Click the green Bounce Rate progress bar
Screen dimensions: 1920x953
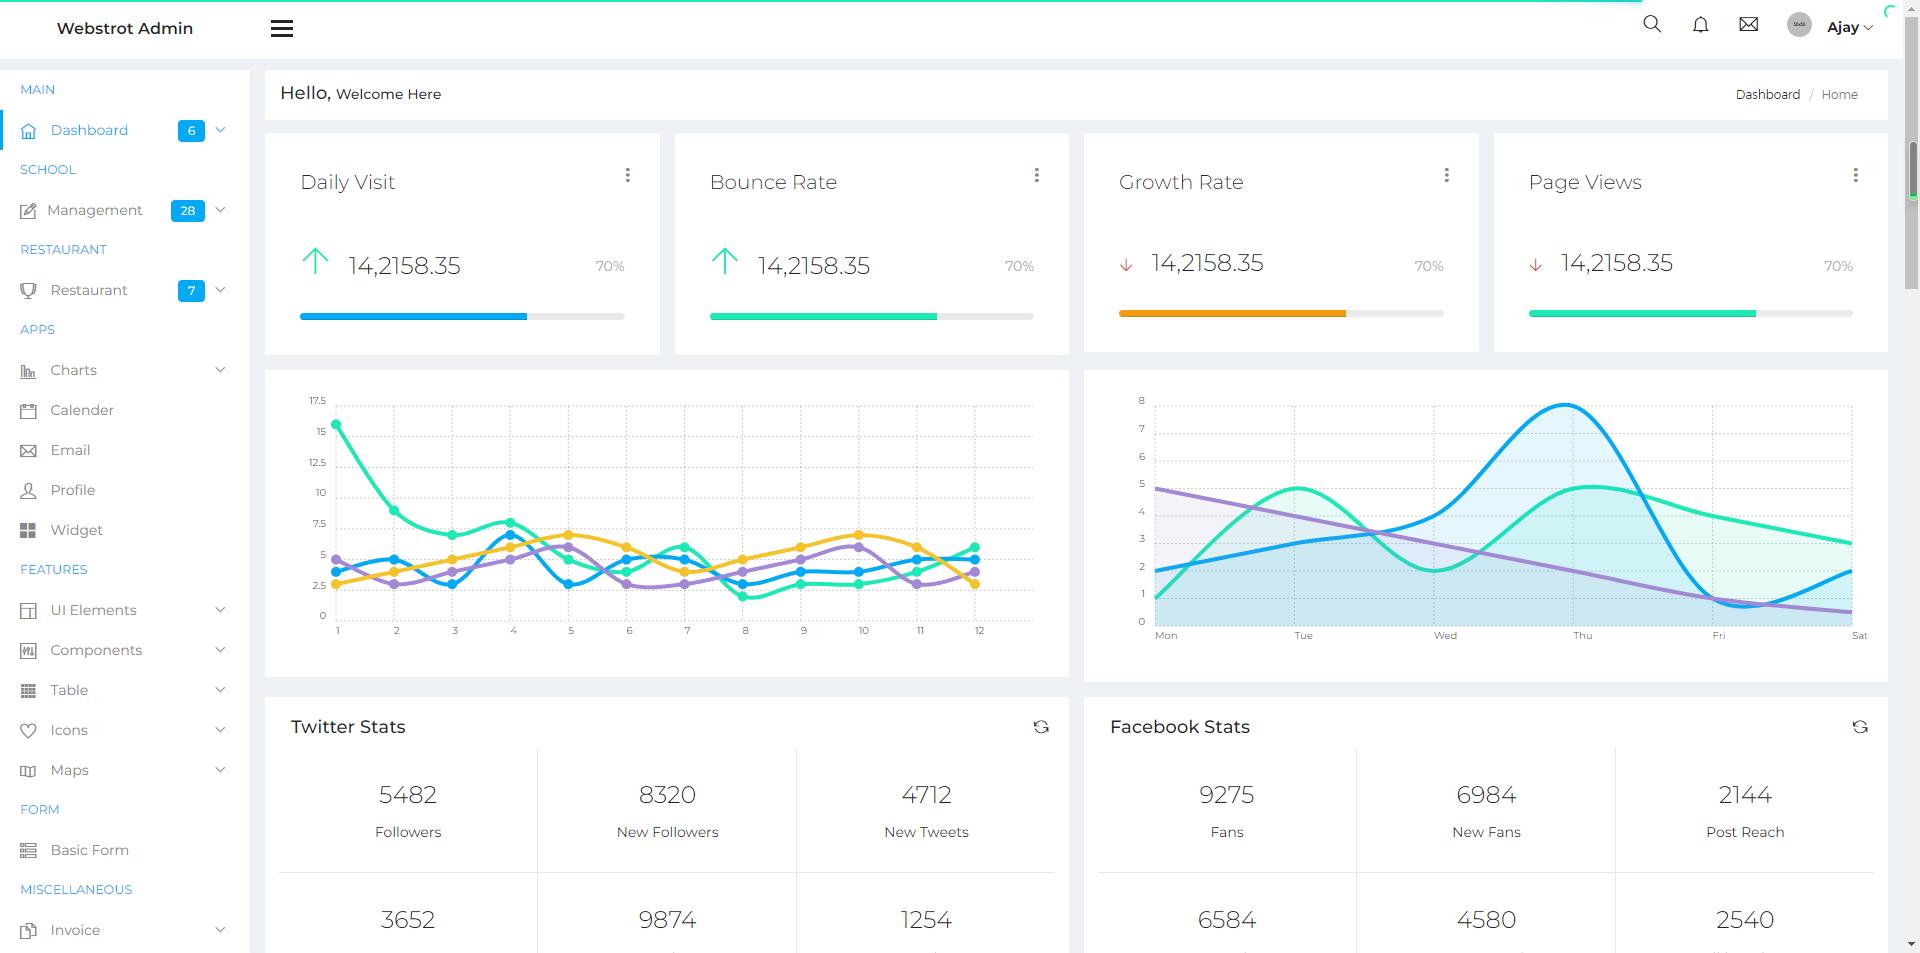pos(823,316)
